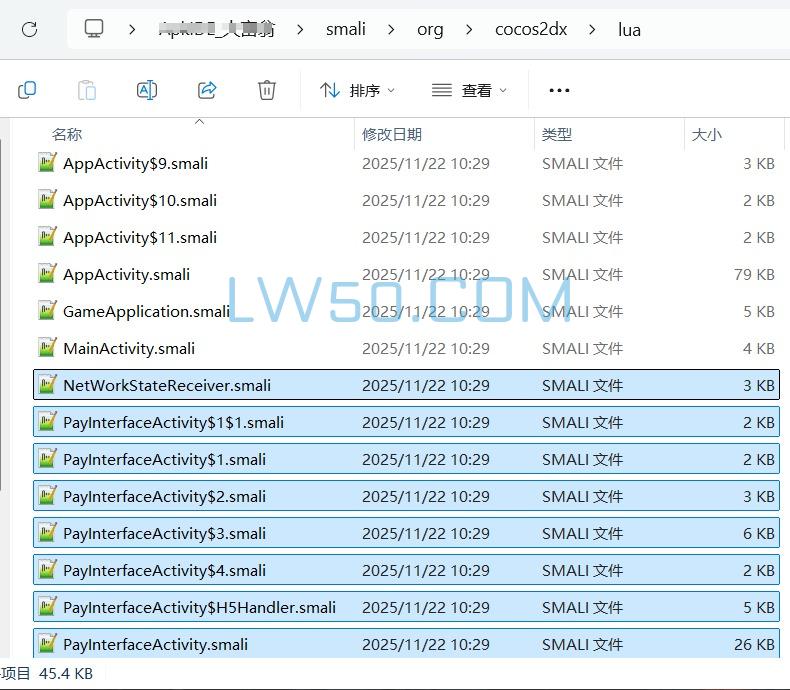The height and width of the screenshot is (690, 790).
Task: Click the Paste toolbar icon
Action: pyautogui.click(x=87, y=91)
